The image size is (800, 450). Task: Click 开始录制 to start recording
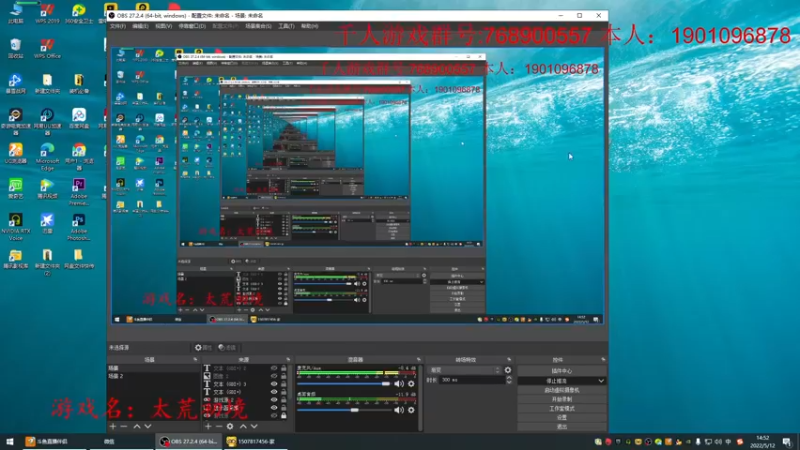(562, 399)
